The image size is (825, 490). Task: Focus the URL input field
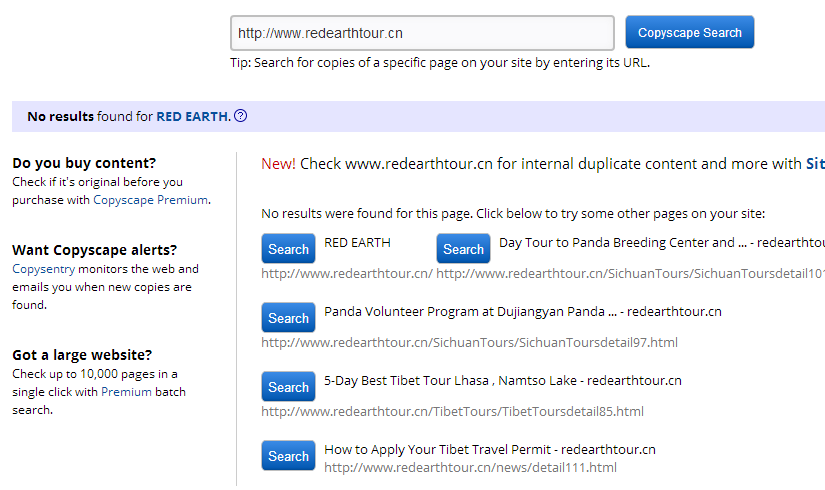click(422, 33)
